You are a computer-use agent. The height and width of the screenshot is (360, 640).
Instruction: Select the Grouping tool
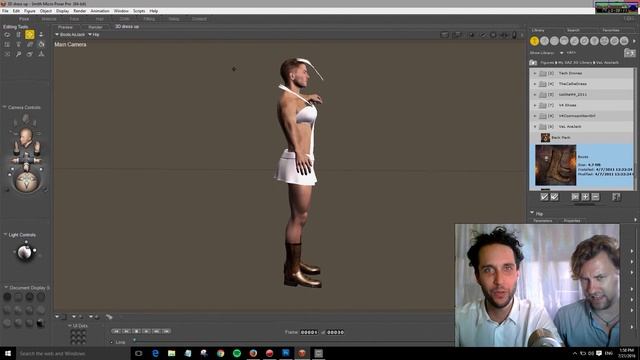click(7, 54)
